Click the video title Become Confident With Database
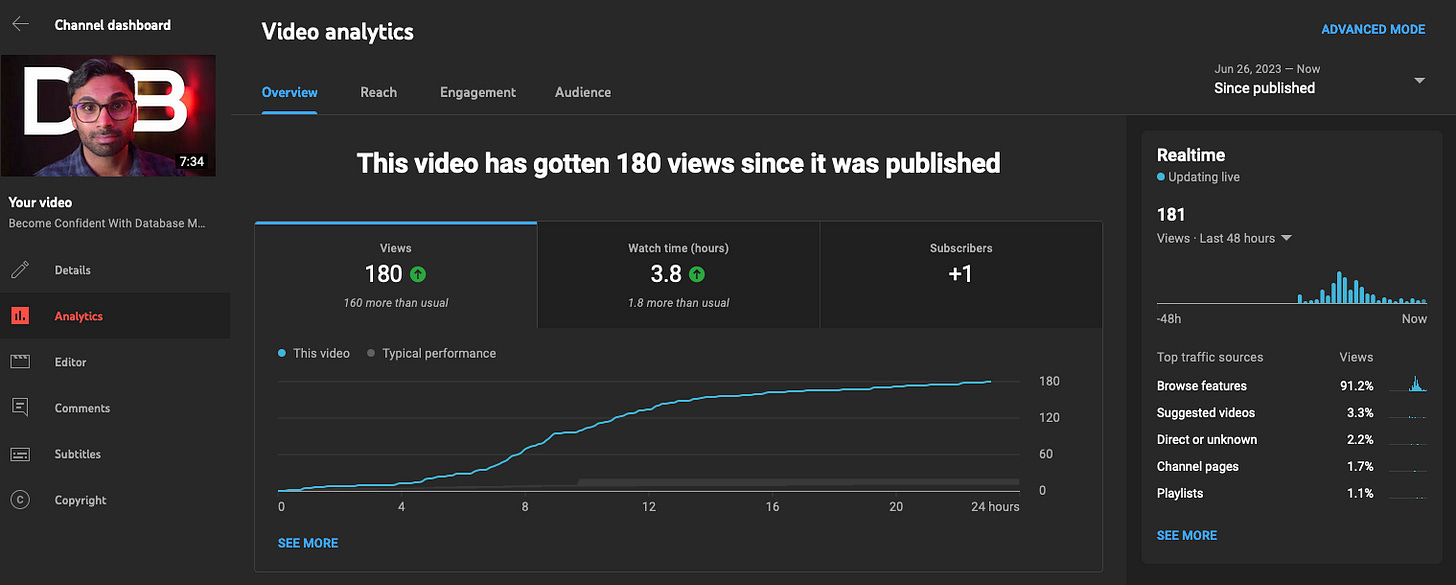 [x=107, y=223]
